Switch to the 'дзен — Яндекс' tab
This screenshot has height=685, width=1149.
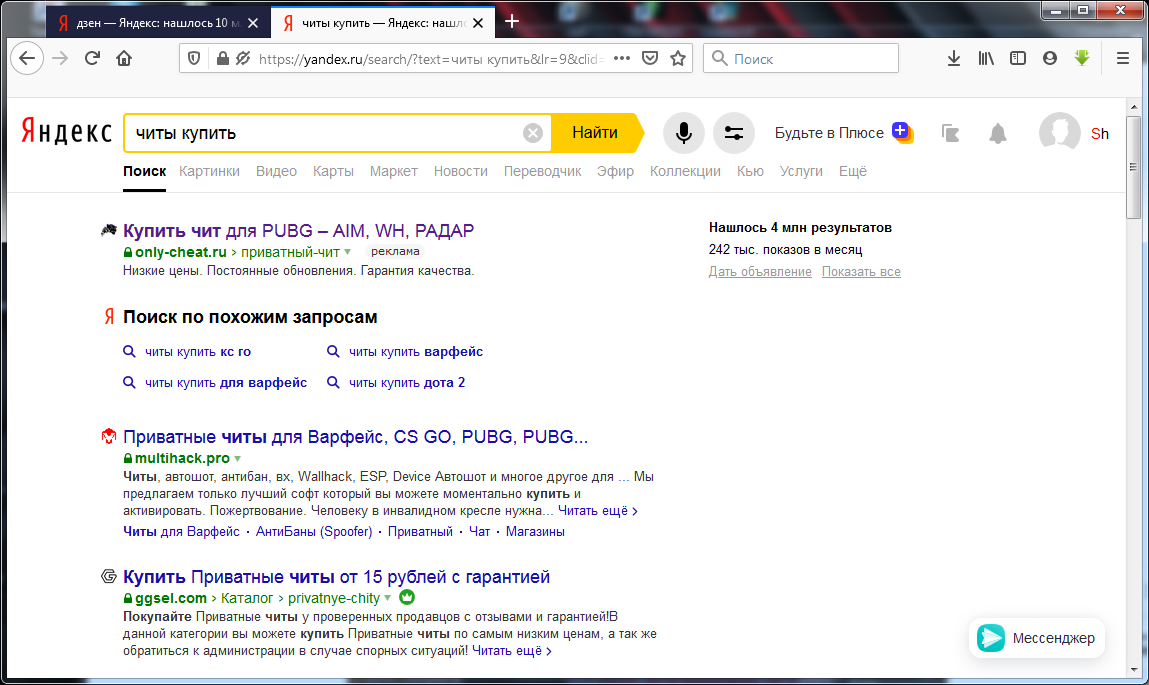158,23
